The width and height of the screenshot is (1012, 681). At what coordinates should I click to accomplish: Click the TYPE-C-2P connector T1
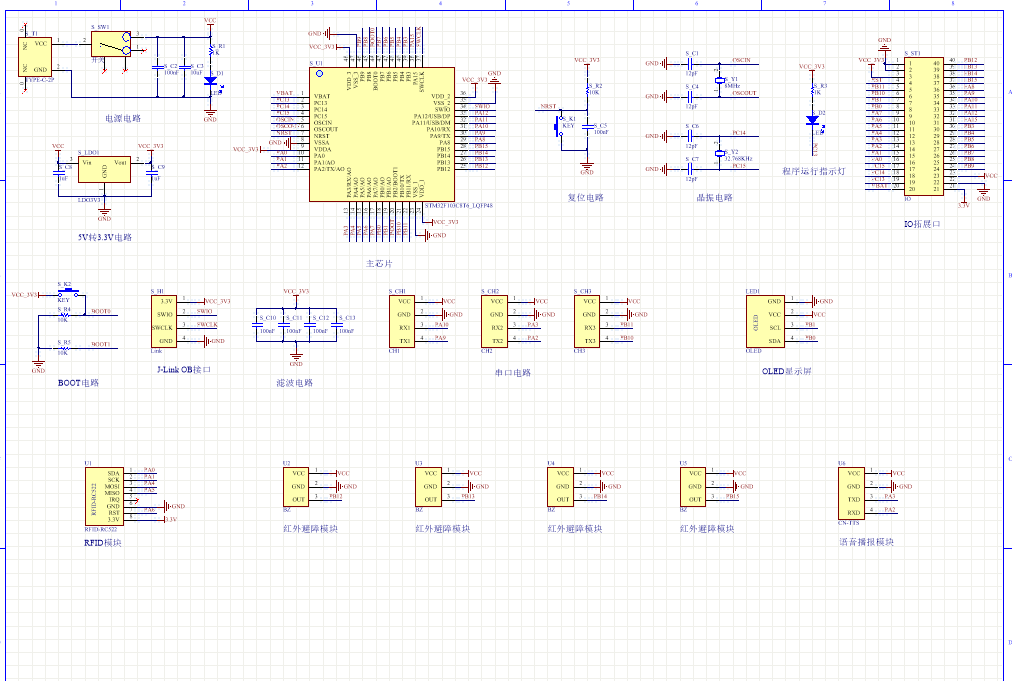coord(36,57)
